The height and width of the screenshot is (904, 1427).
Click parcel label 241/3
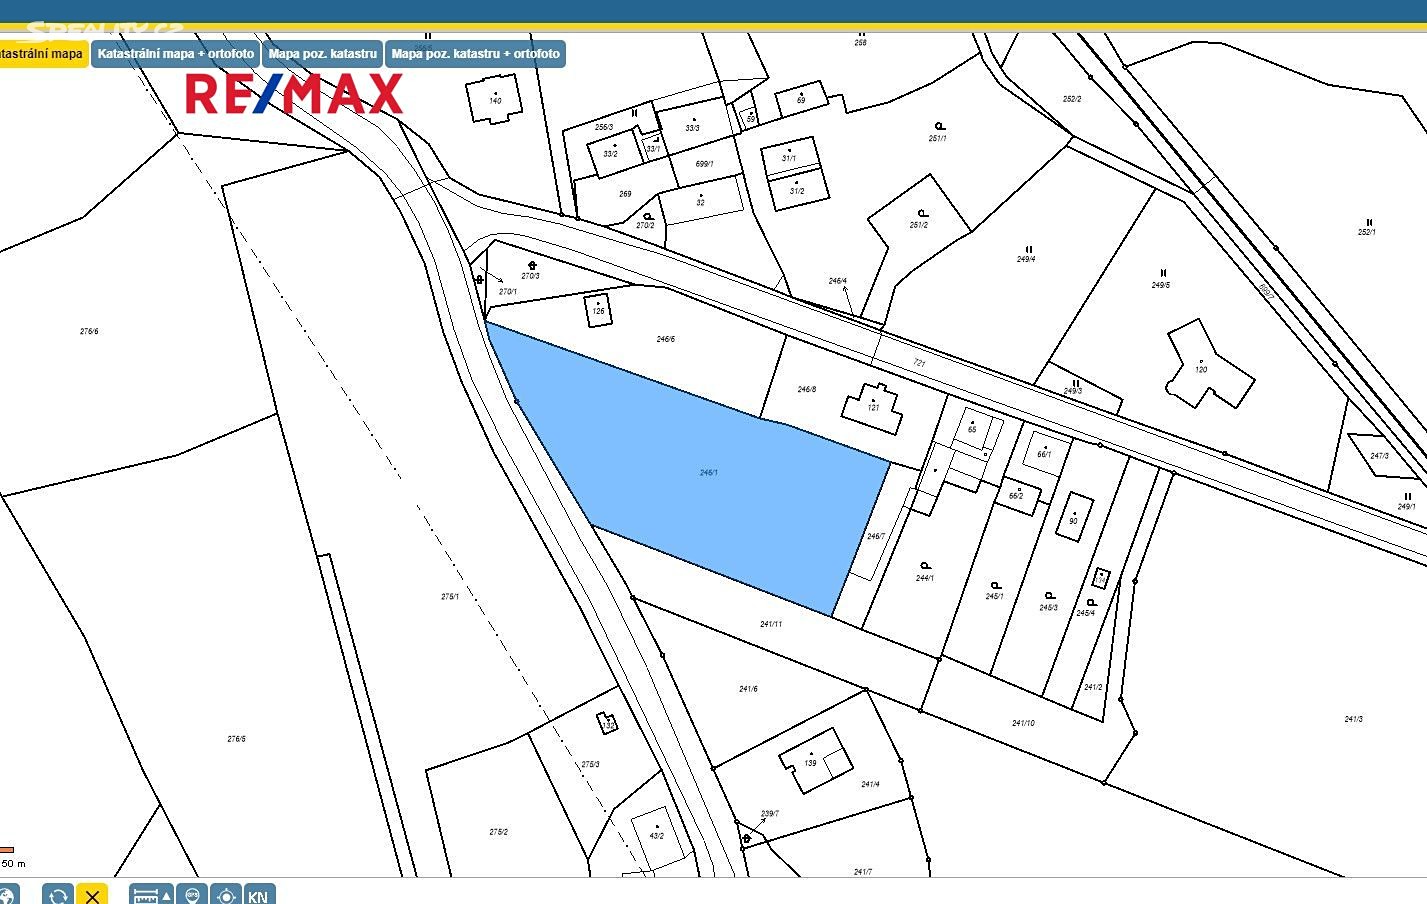pyautogui.click(x=1353, y=719)
